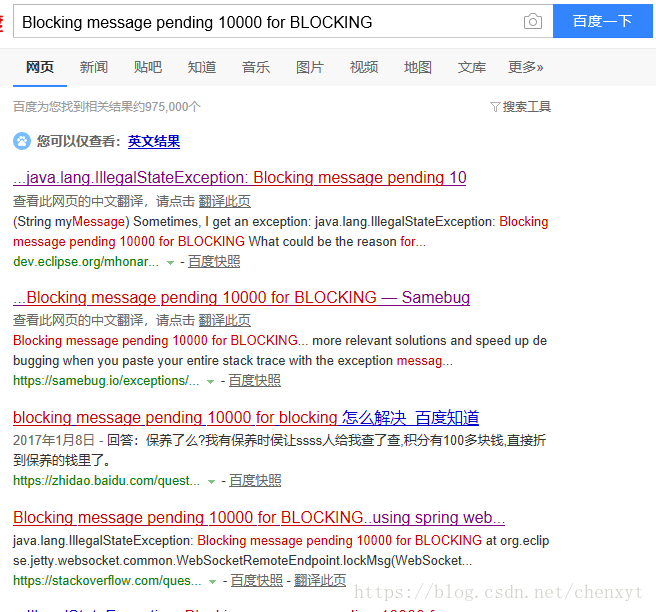This screenshot has height=612, width=656.
Task: Expand dropdown arrow next to zhidao.baidu.com URL
Action: [x=211, y=481]
